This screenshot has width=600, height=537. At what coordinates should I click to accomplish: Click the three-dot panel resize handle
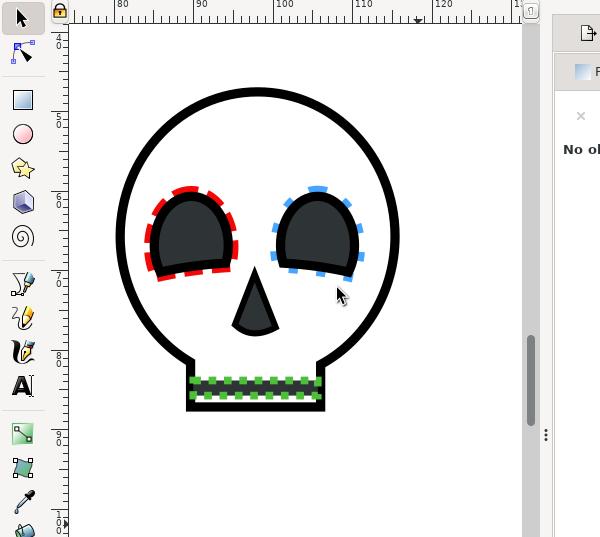546,435
